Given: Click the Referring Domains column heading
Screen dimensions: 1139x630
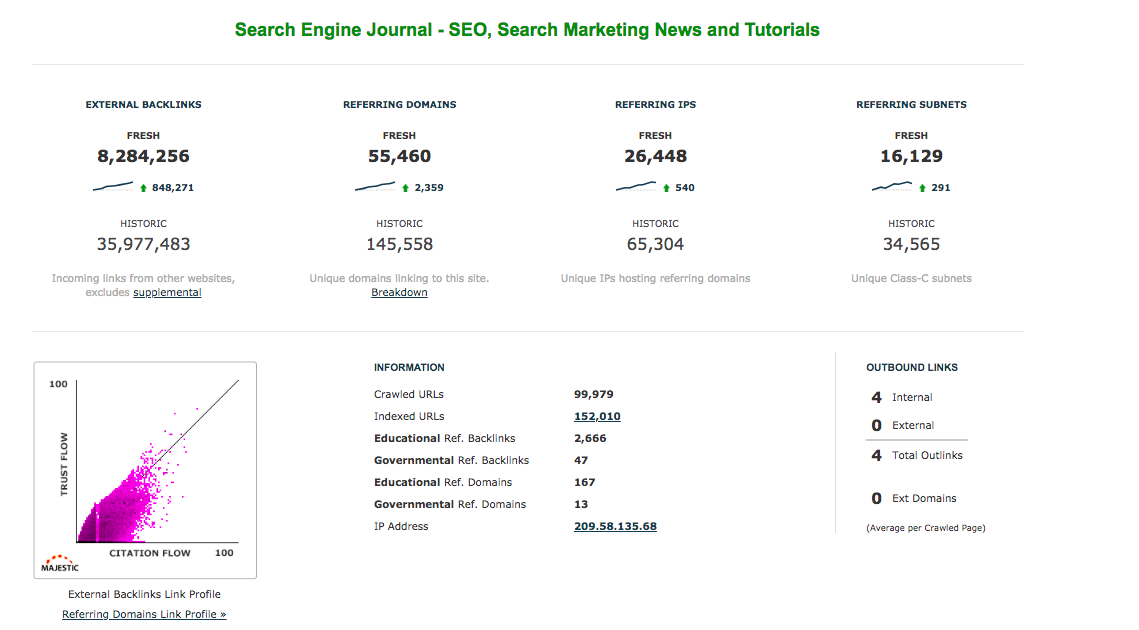Looking at the screenshot, I should (400, 105).
